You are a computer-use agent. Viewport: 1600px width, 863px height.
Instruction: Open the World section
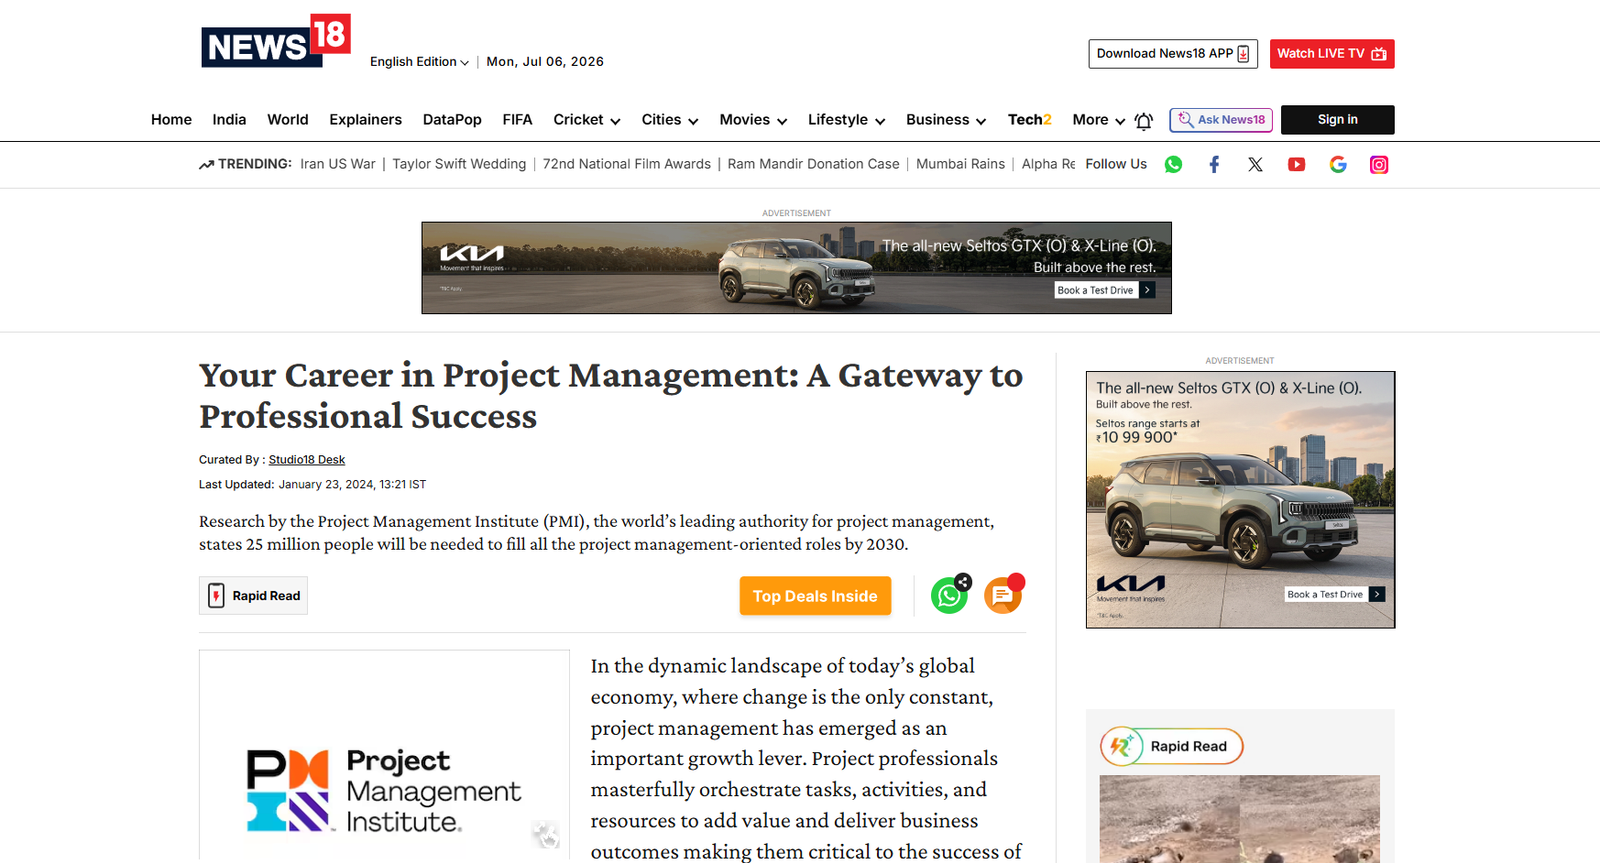[x=288, y=120]
